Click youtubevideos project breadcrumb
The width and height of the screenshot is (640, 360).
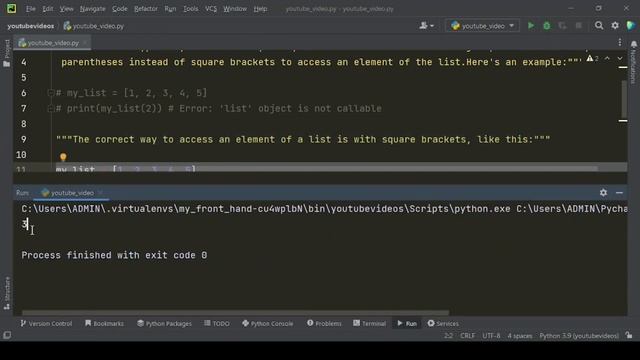[x=31, y=26]
